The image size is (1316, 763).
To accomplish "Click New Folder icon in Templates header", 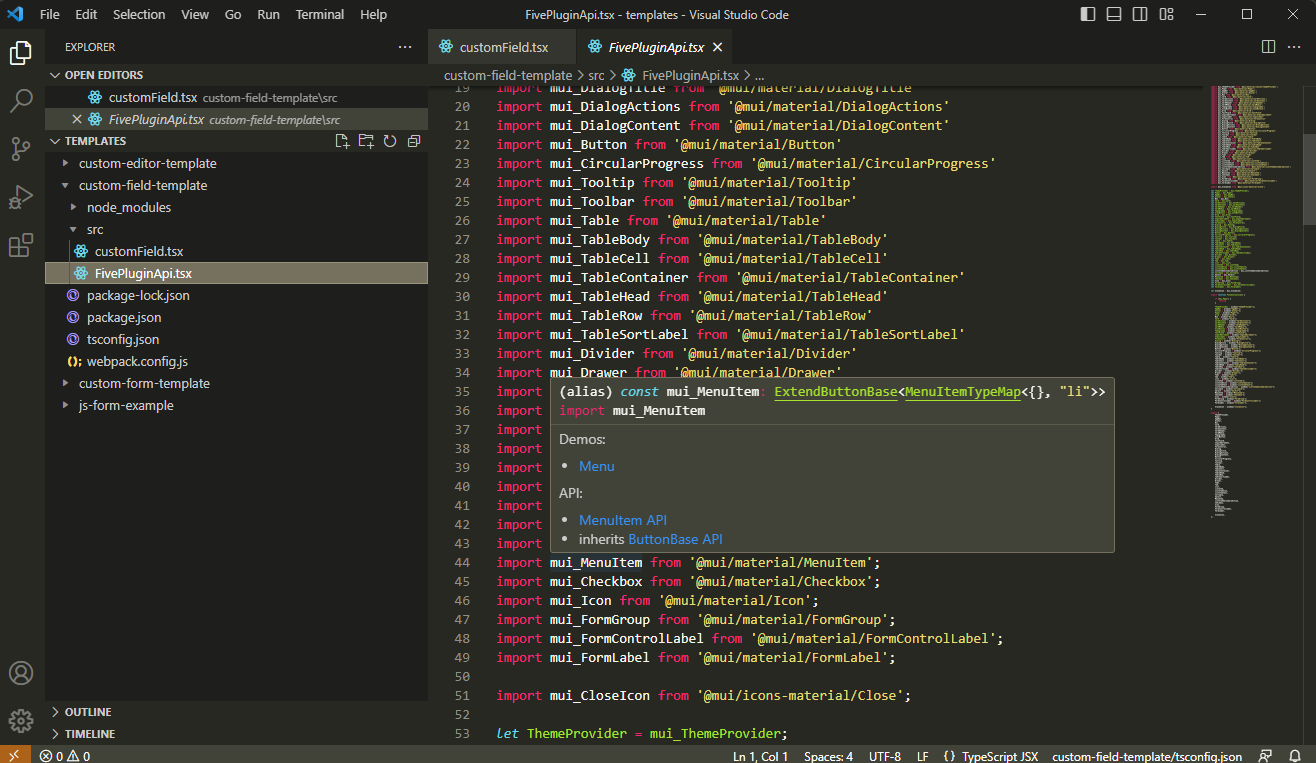I will pos(366,141).
